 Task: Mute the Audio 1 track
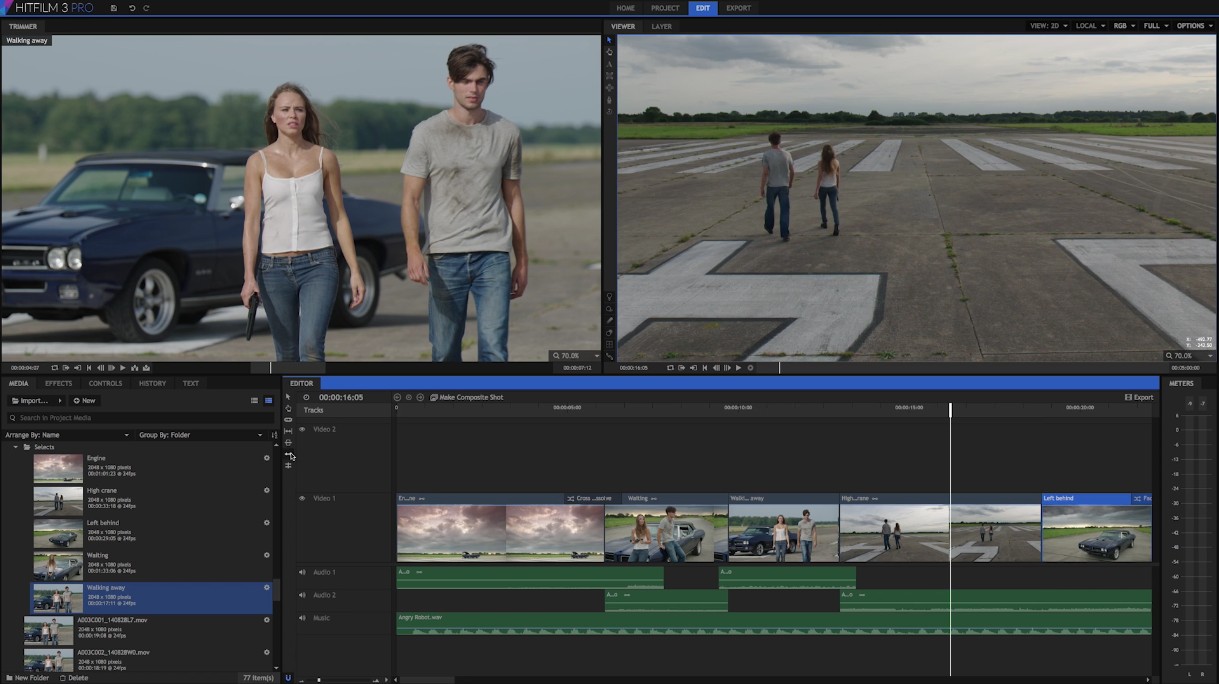(x=302, y=573)
